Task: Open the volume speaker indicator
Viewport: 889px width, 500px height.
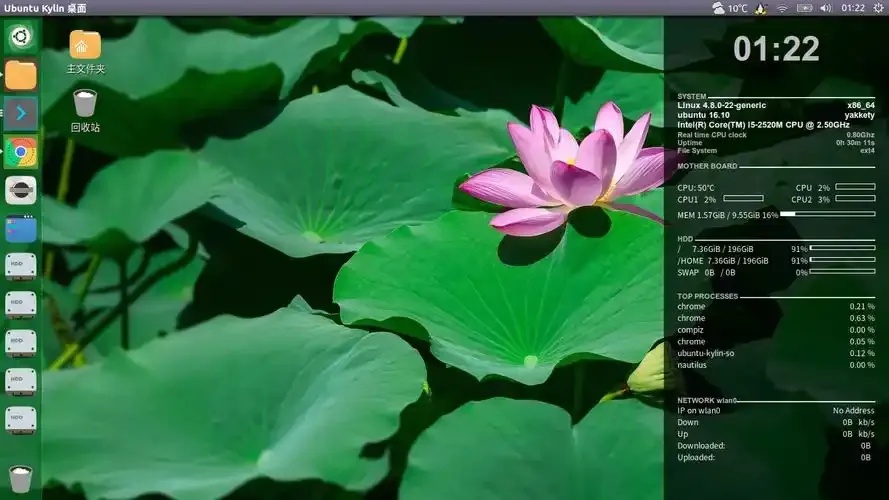Action: coord(826,8)
